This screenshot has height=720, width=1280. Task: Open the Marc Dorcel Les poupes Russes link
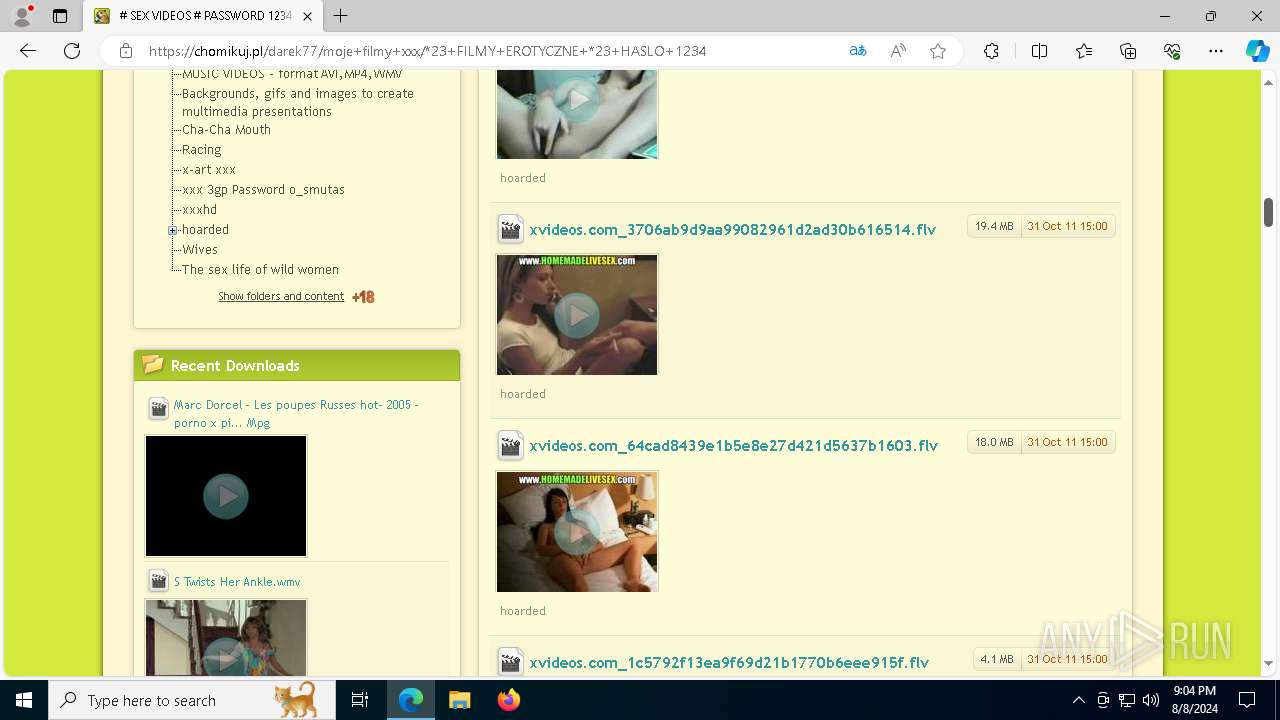296,414
